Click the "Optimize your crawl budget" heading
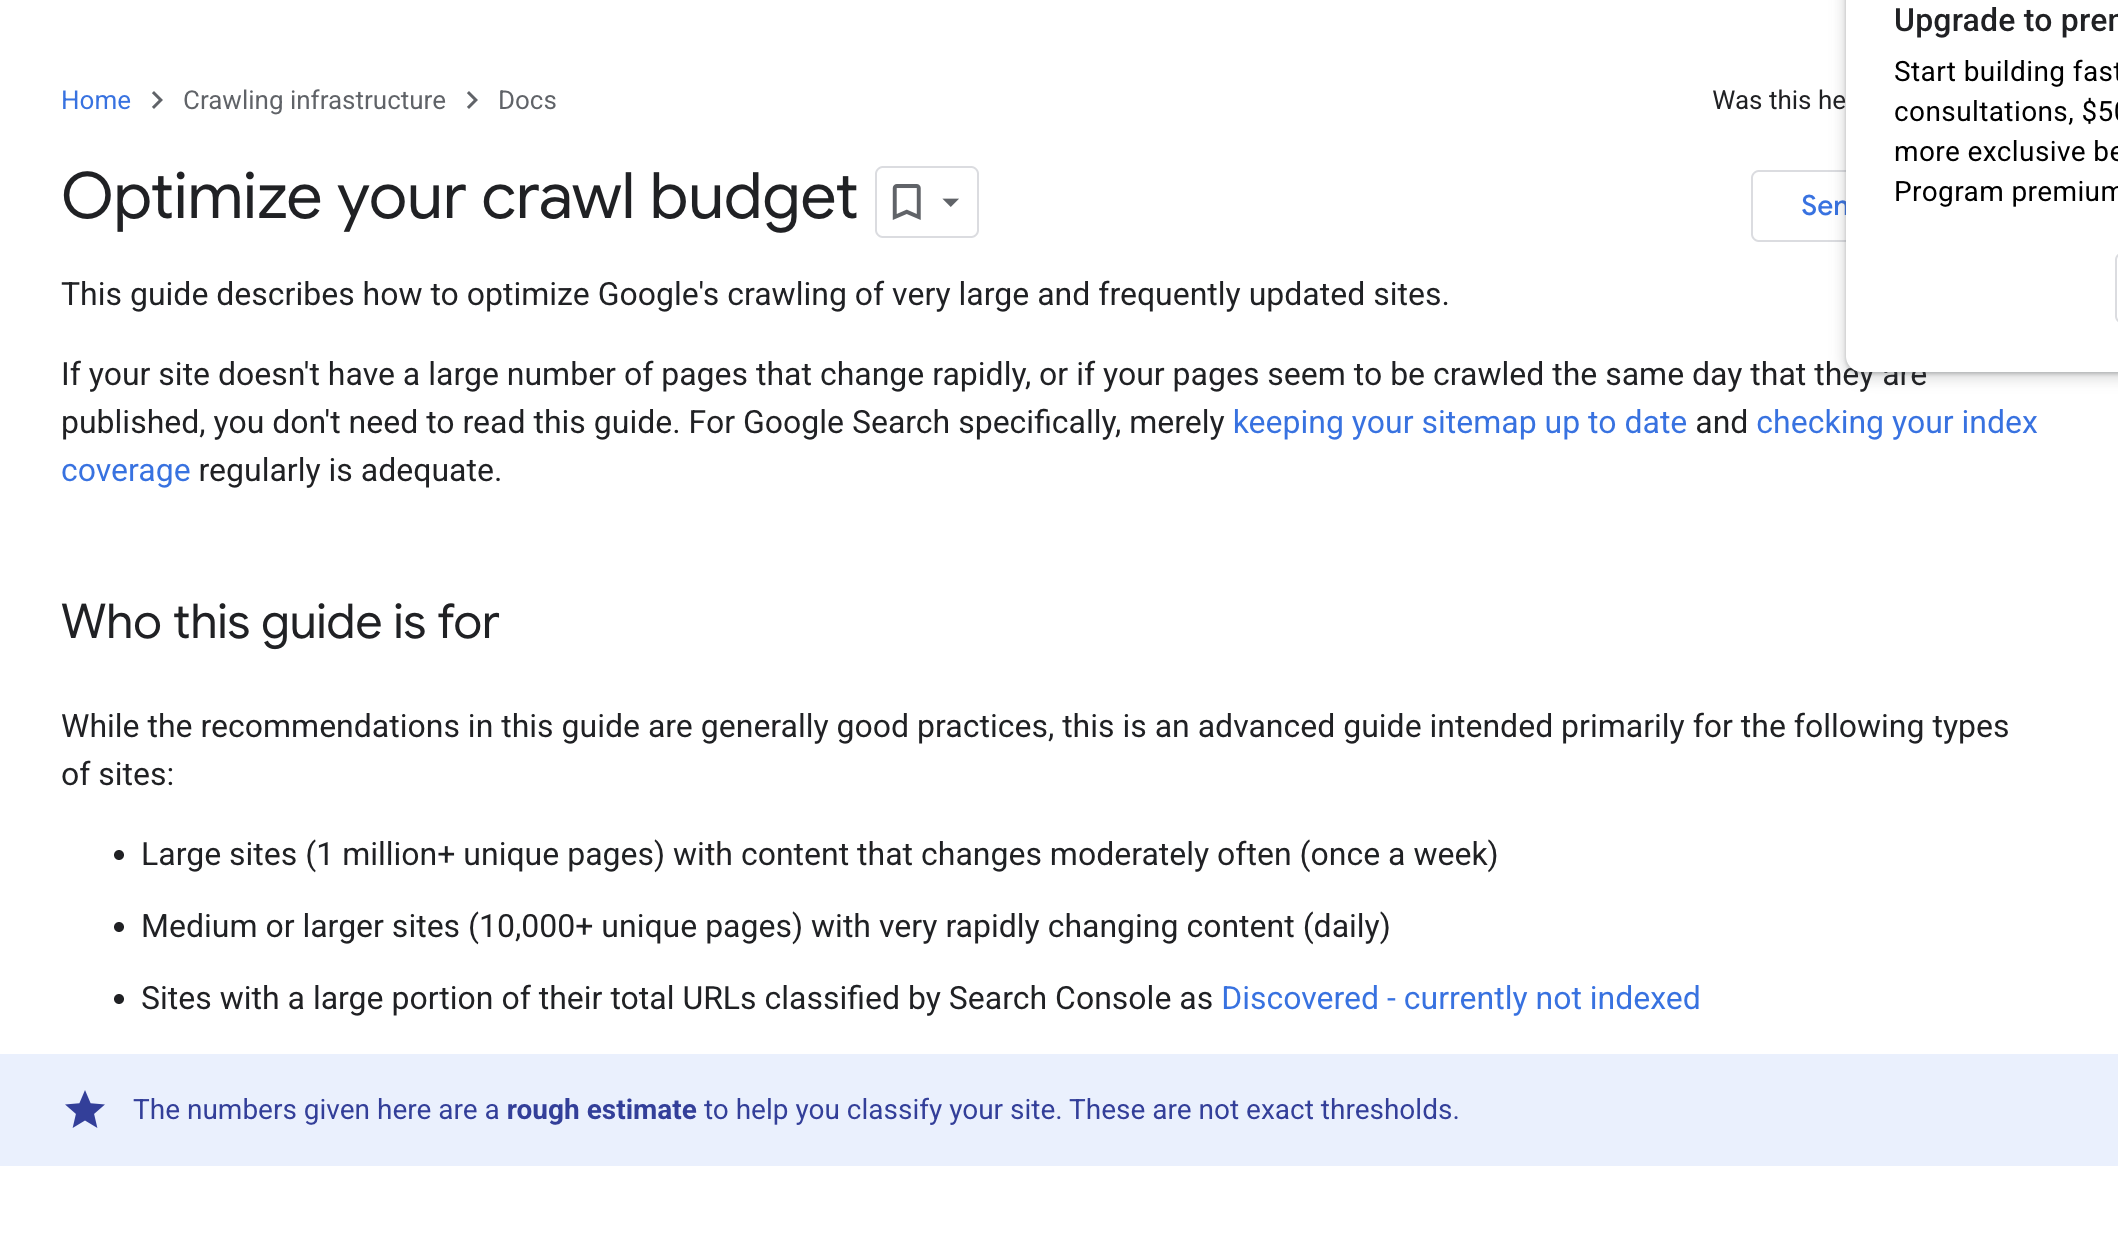 point(459,196)
